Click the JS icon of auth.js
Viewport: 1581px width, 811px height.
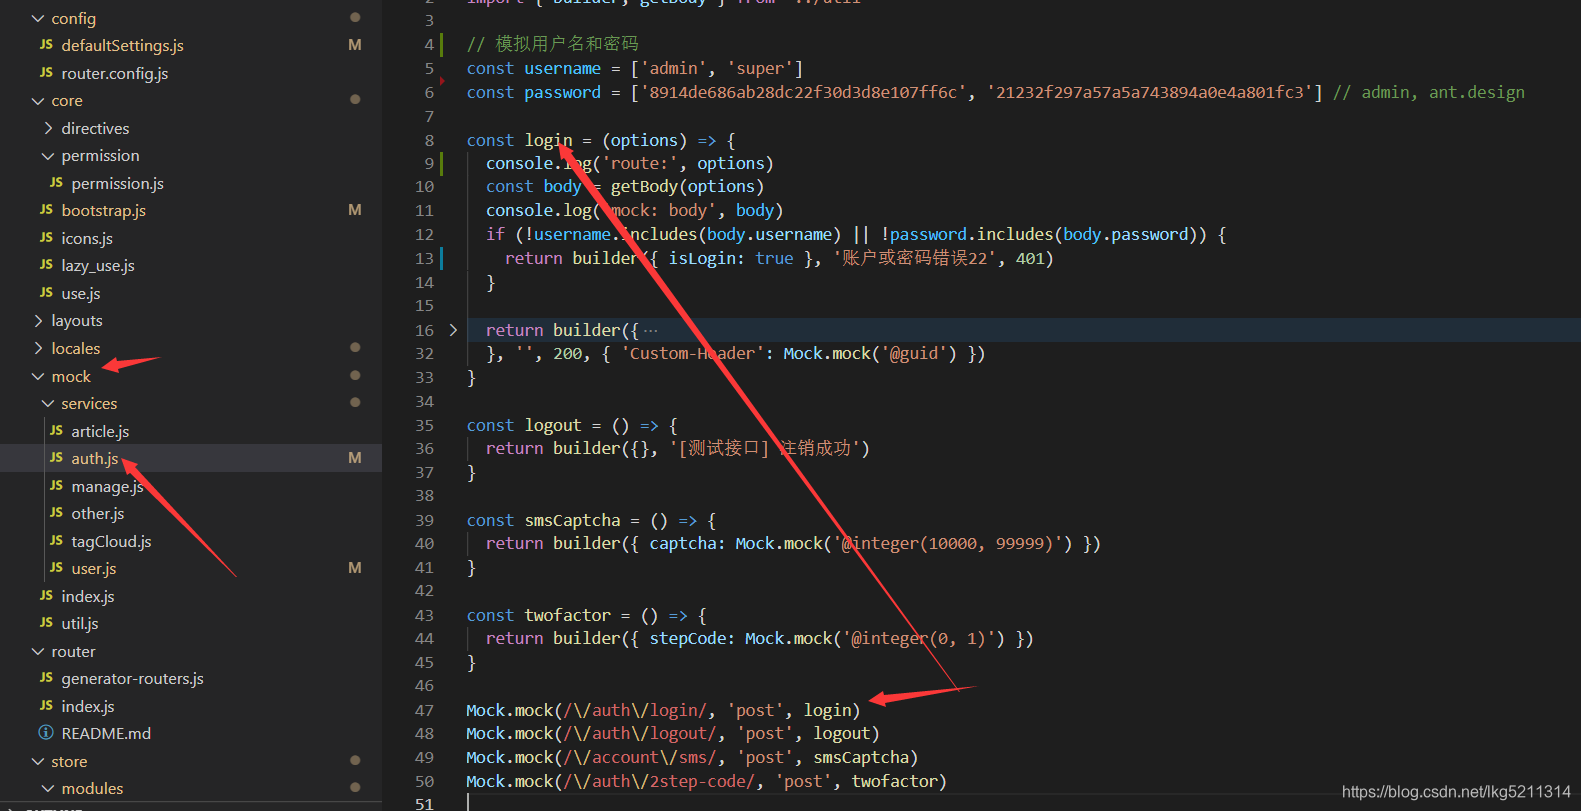click(56, 457)
